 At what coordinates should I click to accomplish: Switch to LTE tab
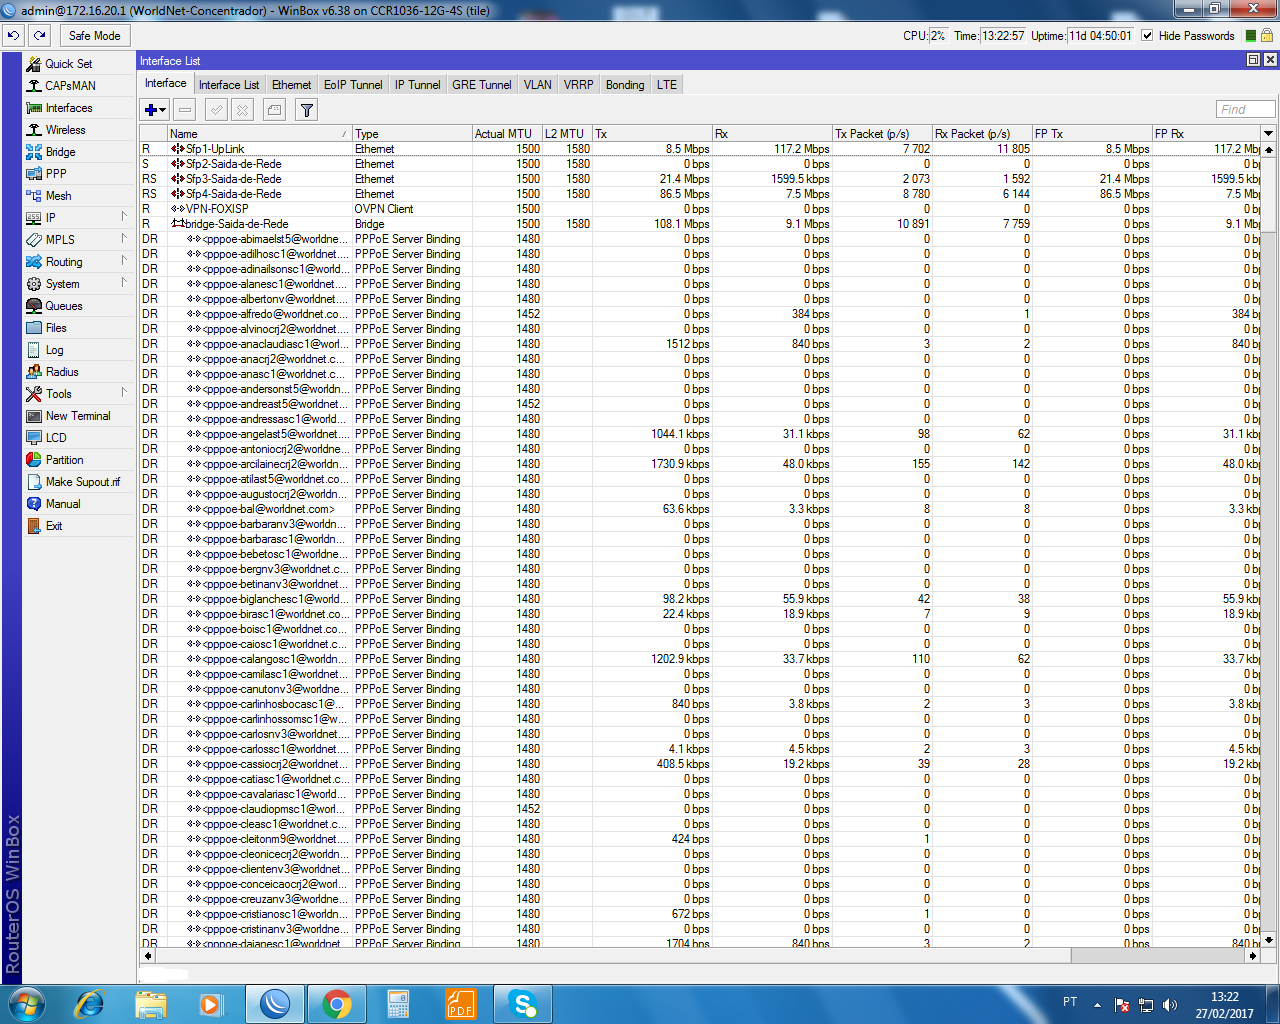tap(667, 85)
